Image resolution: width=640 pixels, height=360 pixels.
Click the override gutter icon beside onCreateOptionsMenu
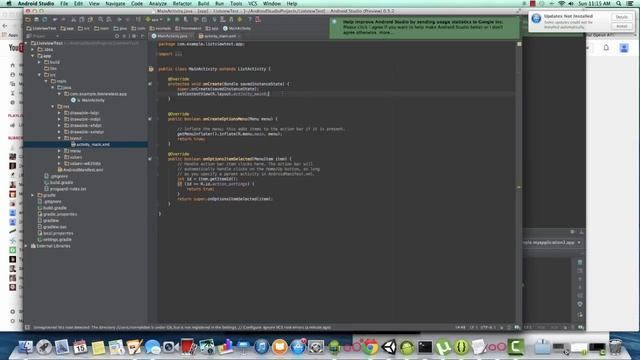click(x=150, y=119)
